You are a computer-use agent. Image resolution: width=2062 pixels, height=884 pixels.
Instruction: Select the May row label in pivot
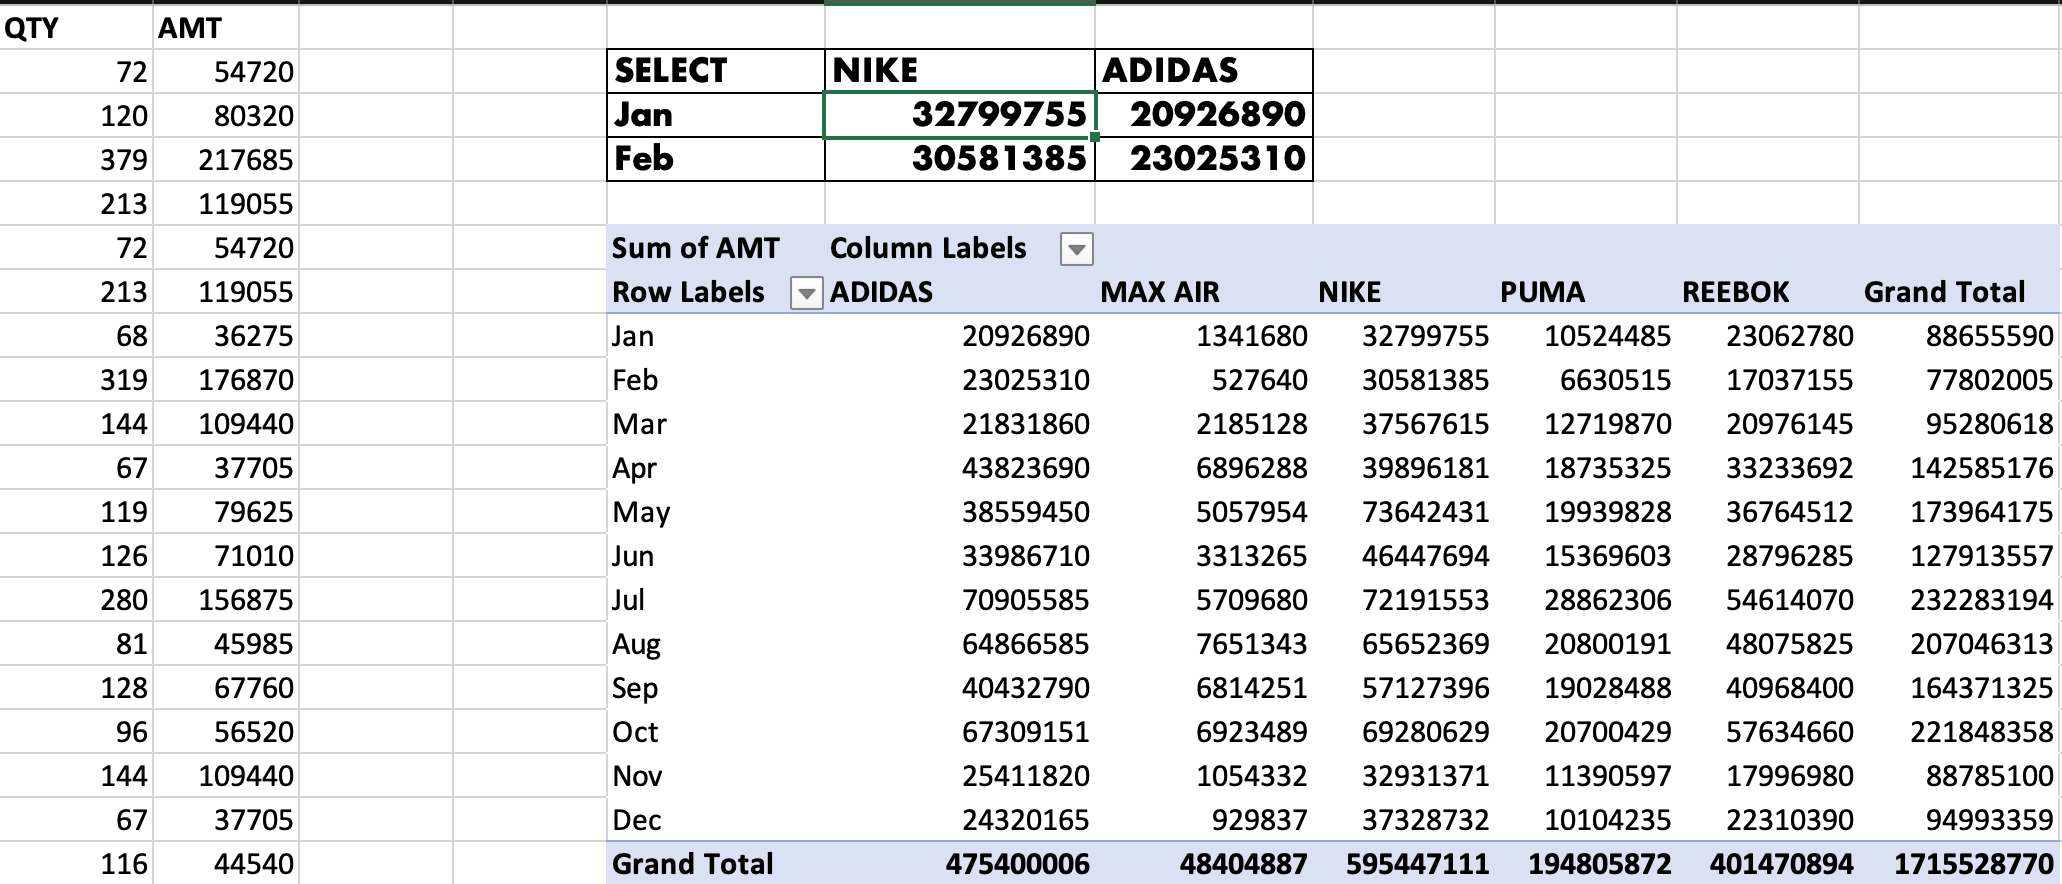pyautogui.click(x=716, y=512)
